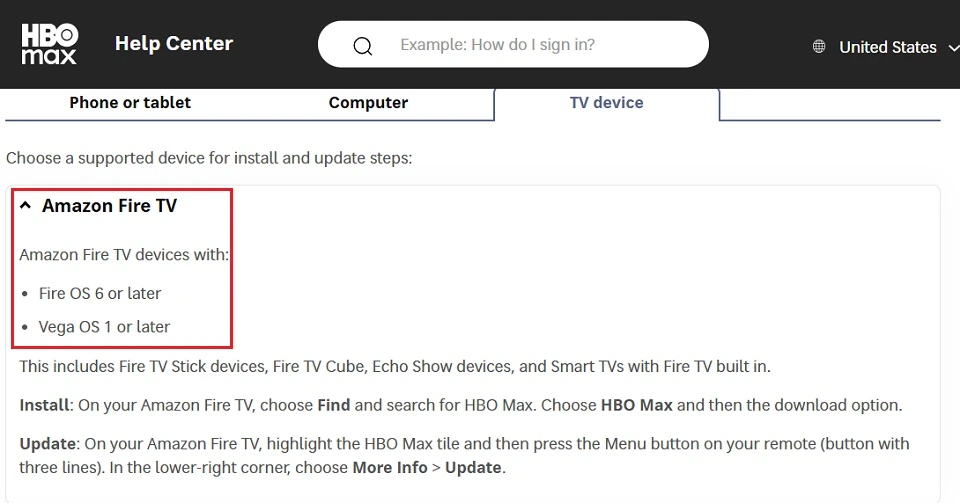Click 'Amazon Fire TV devices with:' text
The width and height of the screenshot is (960, 503).
click(124, 255)
